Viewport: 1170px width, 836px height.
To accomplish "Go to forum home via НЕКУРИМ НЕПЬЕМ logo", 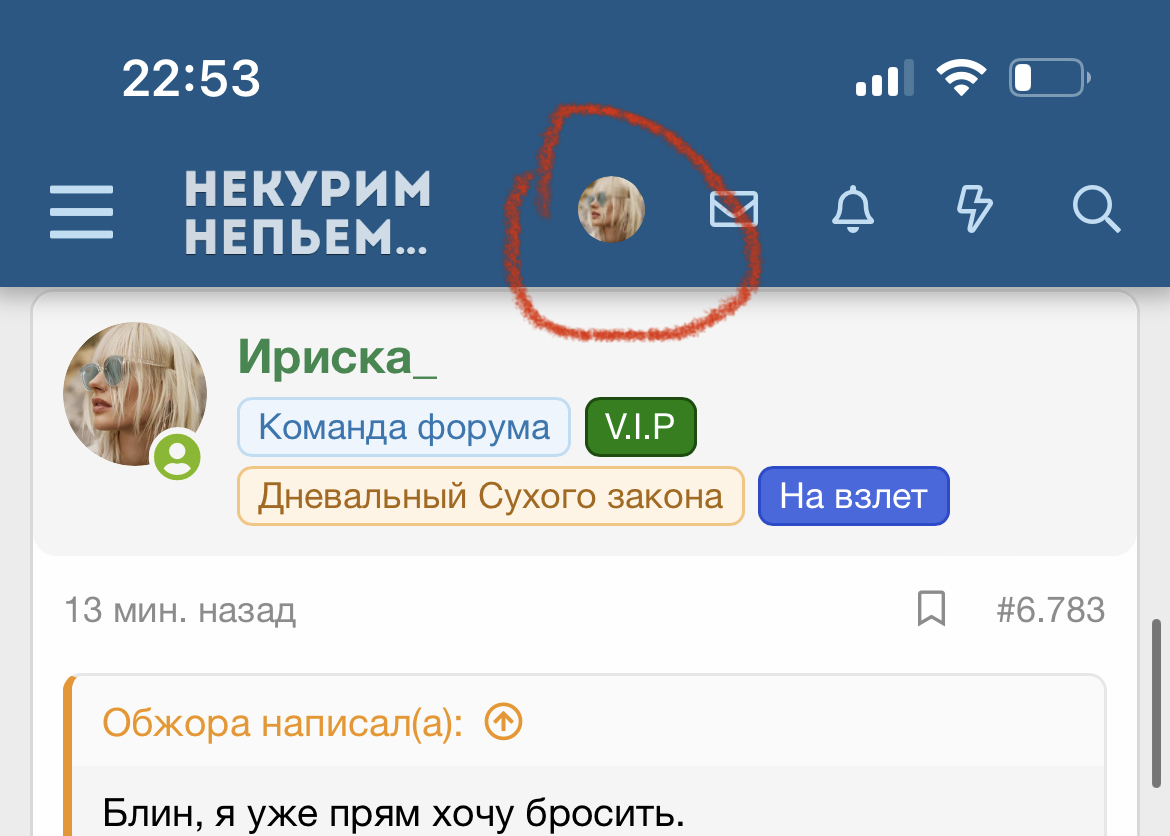I will coord(307,213).
